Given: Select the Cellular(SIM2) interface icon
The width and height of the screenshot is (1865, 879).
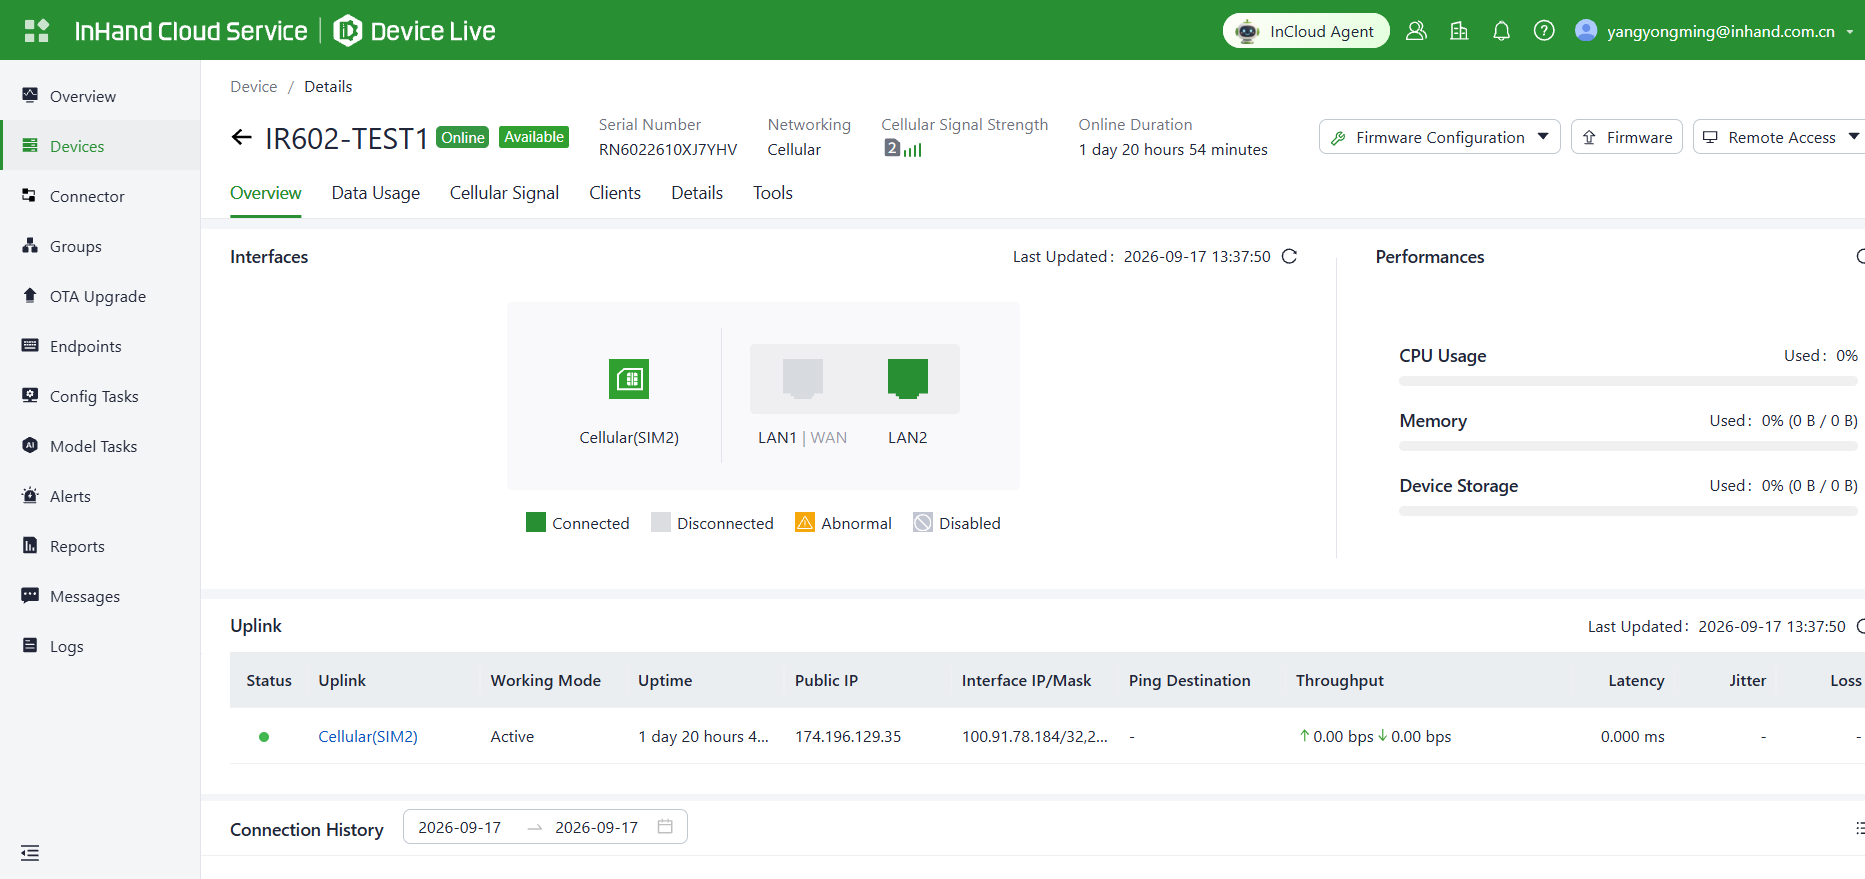Looking at the screenshot, I should coord(629,379).
